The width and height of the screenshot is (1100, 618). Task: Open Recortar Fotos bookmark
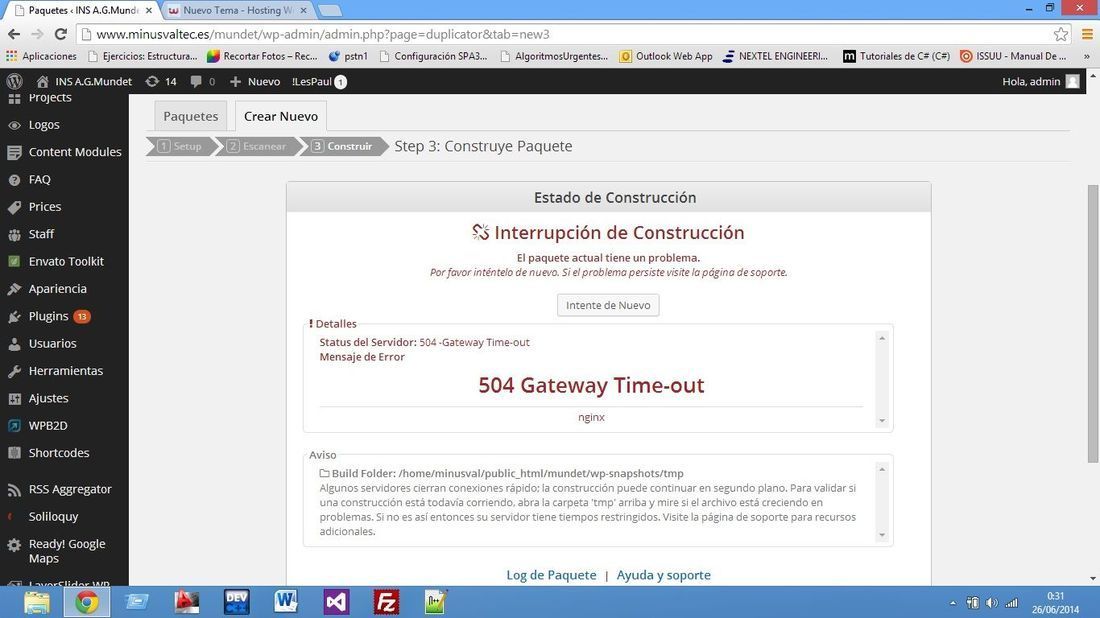[x=263, y=56]
